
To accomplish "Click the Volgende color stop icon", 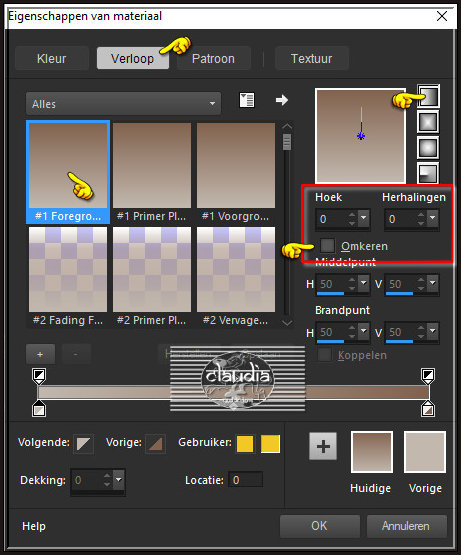I will click(84, 444).
